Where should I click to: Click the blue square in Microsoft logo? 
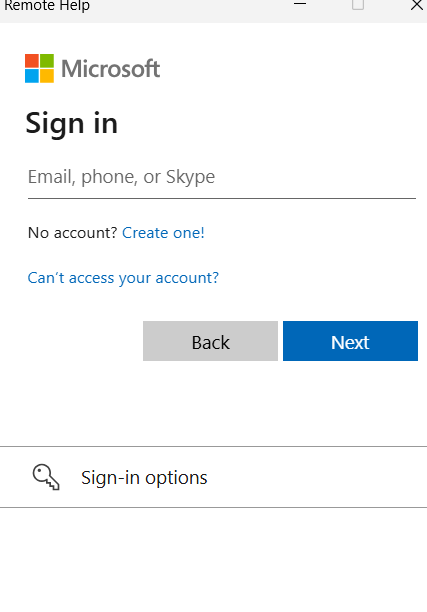[x=32, y=76]
